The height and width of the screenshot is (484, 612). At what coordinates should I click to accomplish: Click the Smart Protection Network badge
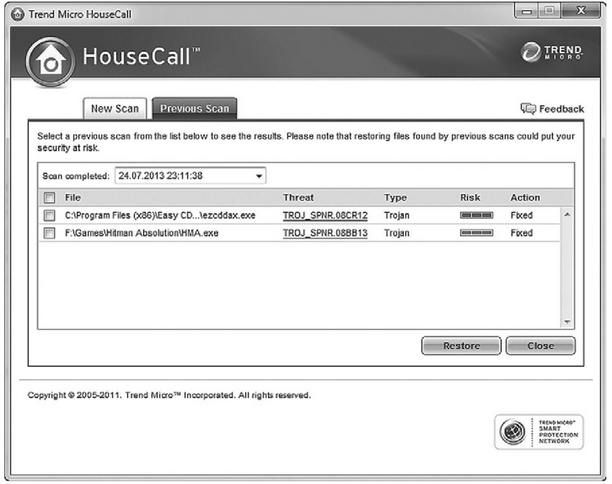[x=539, y=432]
